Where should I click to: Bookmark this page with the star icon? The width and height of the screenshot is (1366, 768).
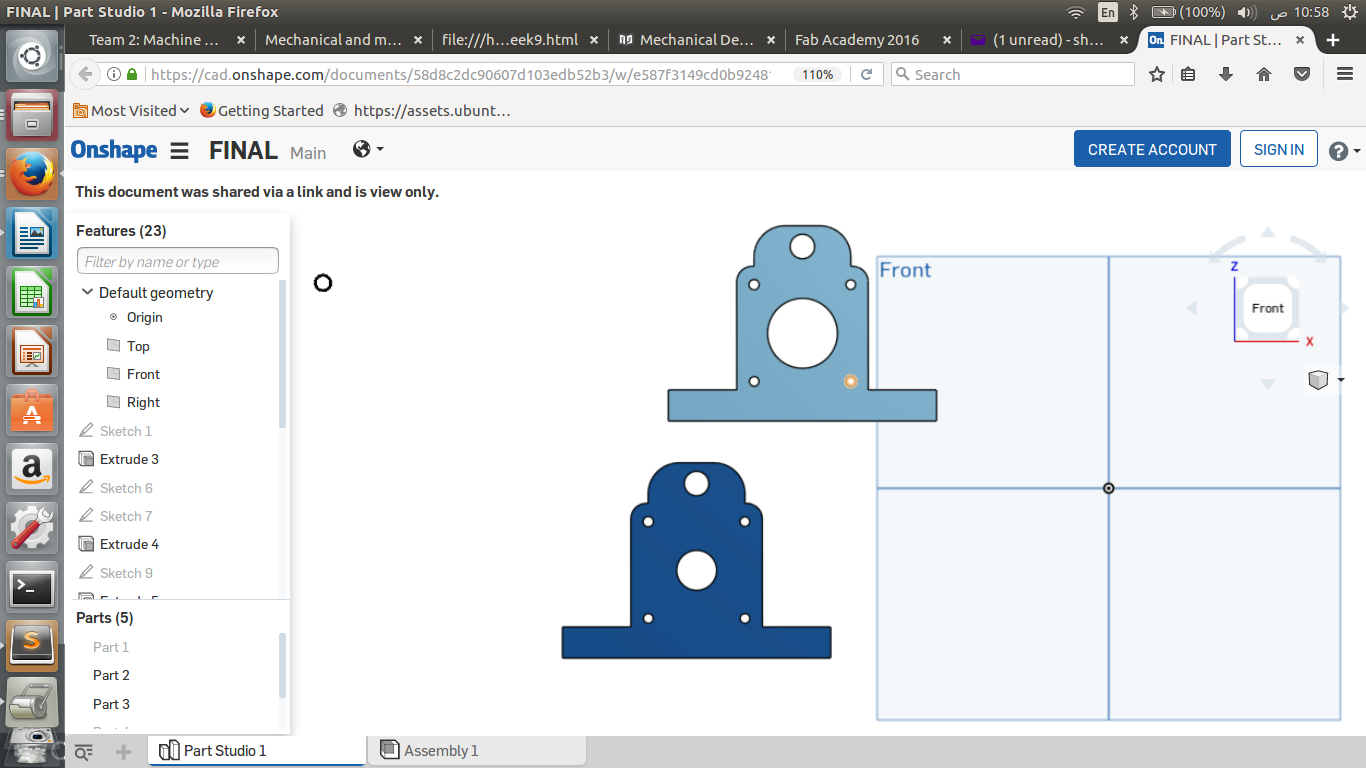[1157, 74]
